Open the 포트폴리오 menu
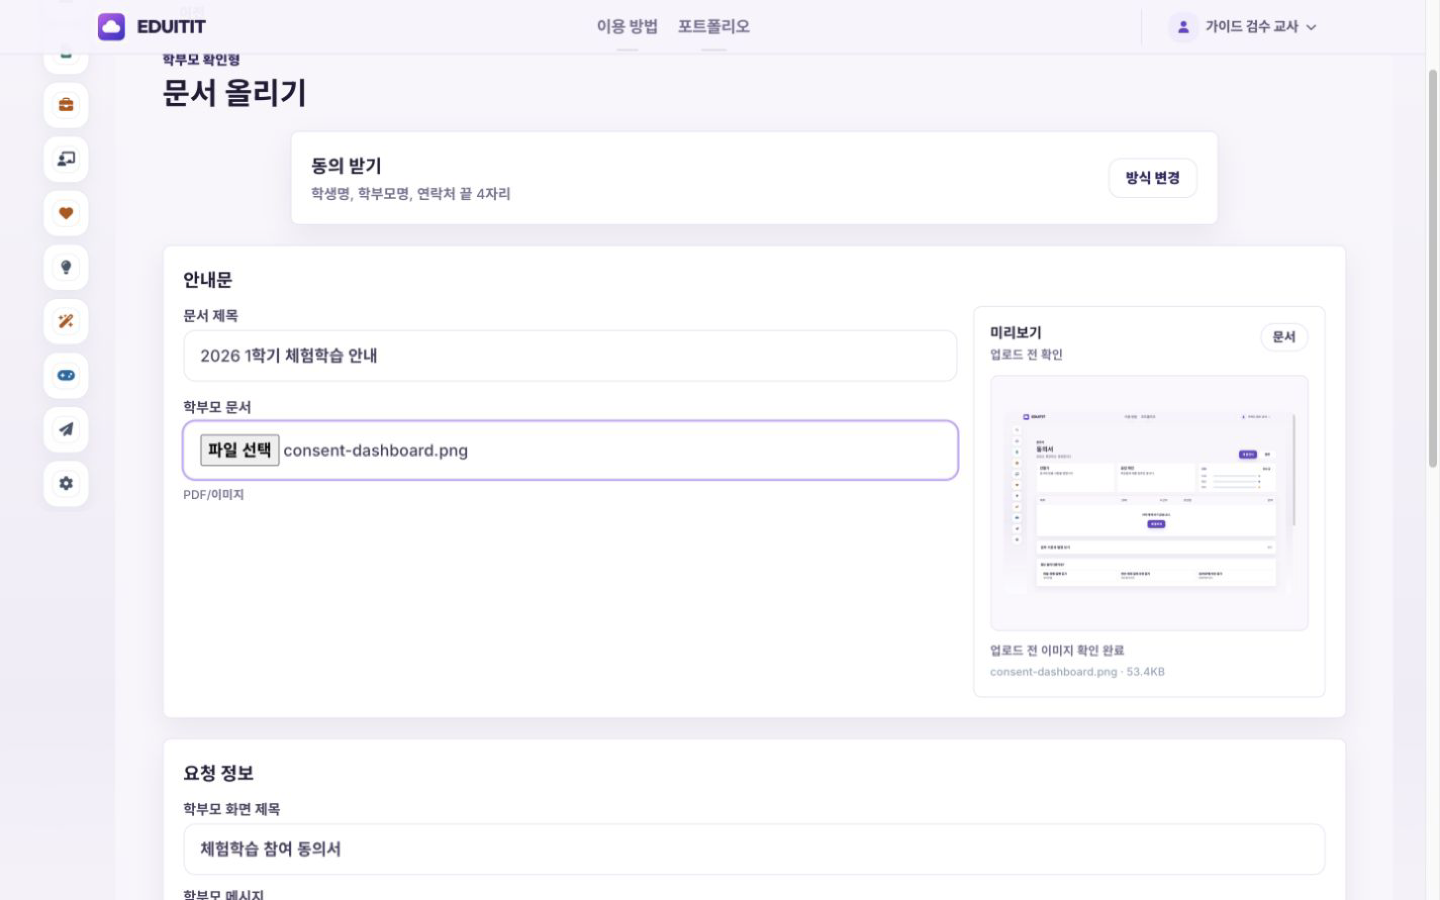Screen dimensions: 1440x900 pos(714,27)
